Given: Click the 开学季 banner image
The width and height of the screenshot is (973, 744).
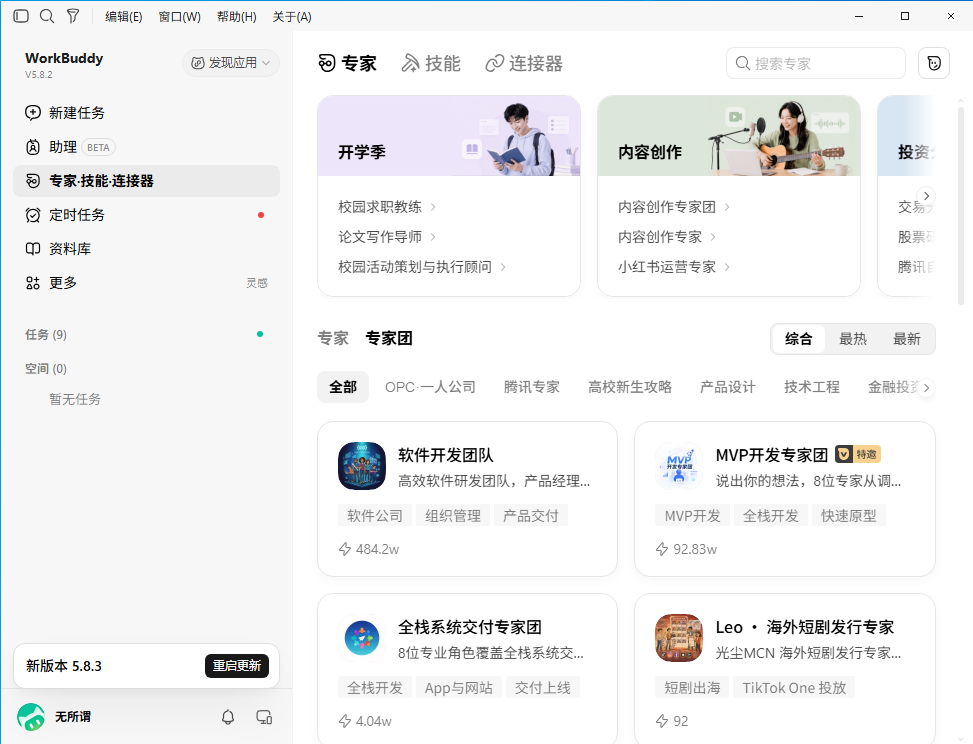Looking at the screenshot, I should click(x=449, y=136).
